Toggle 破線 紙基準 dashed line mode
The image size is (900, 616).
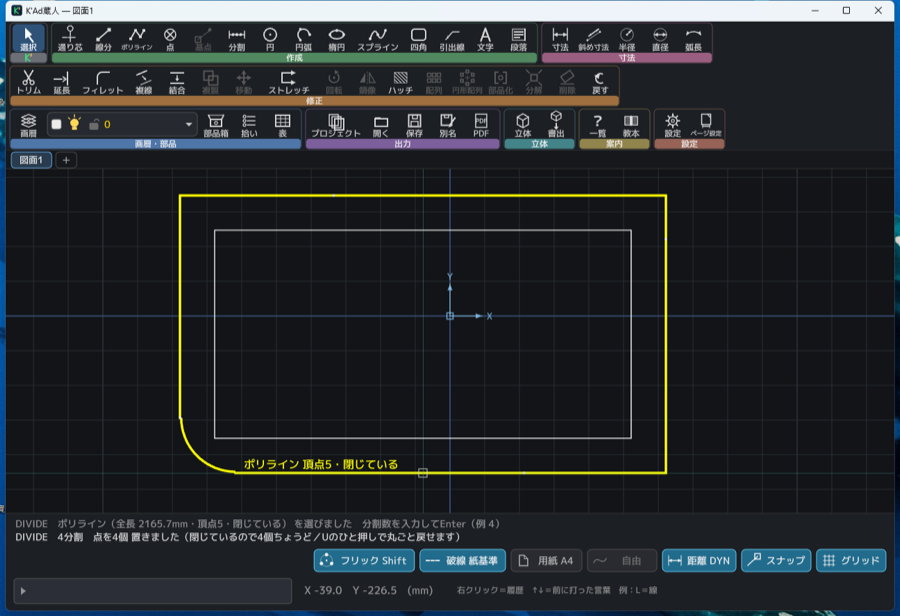[463, 560]
